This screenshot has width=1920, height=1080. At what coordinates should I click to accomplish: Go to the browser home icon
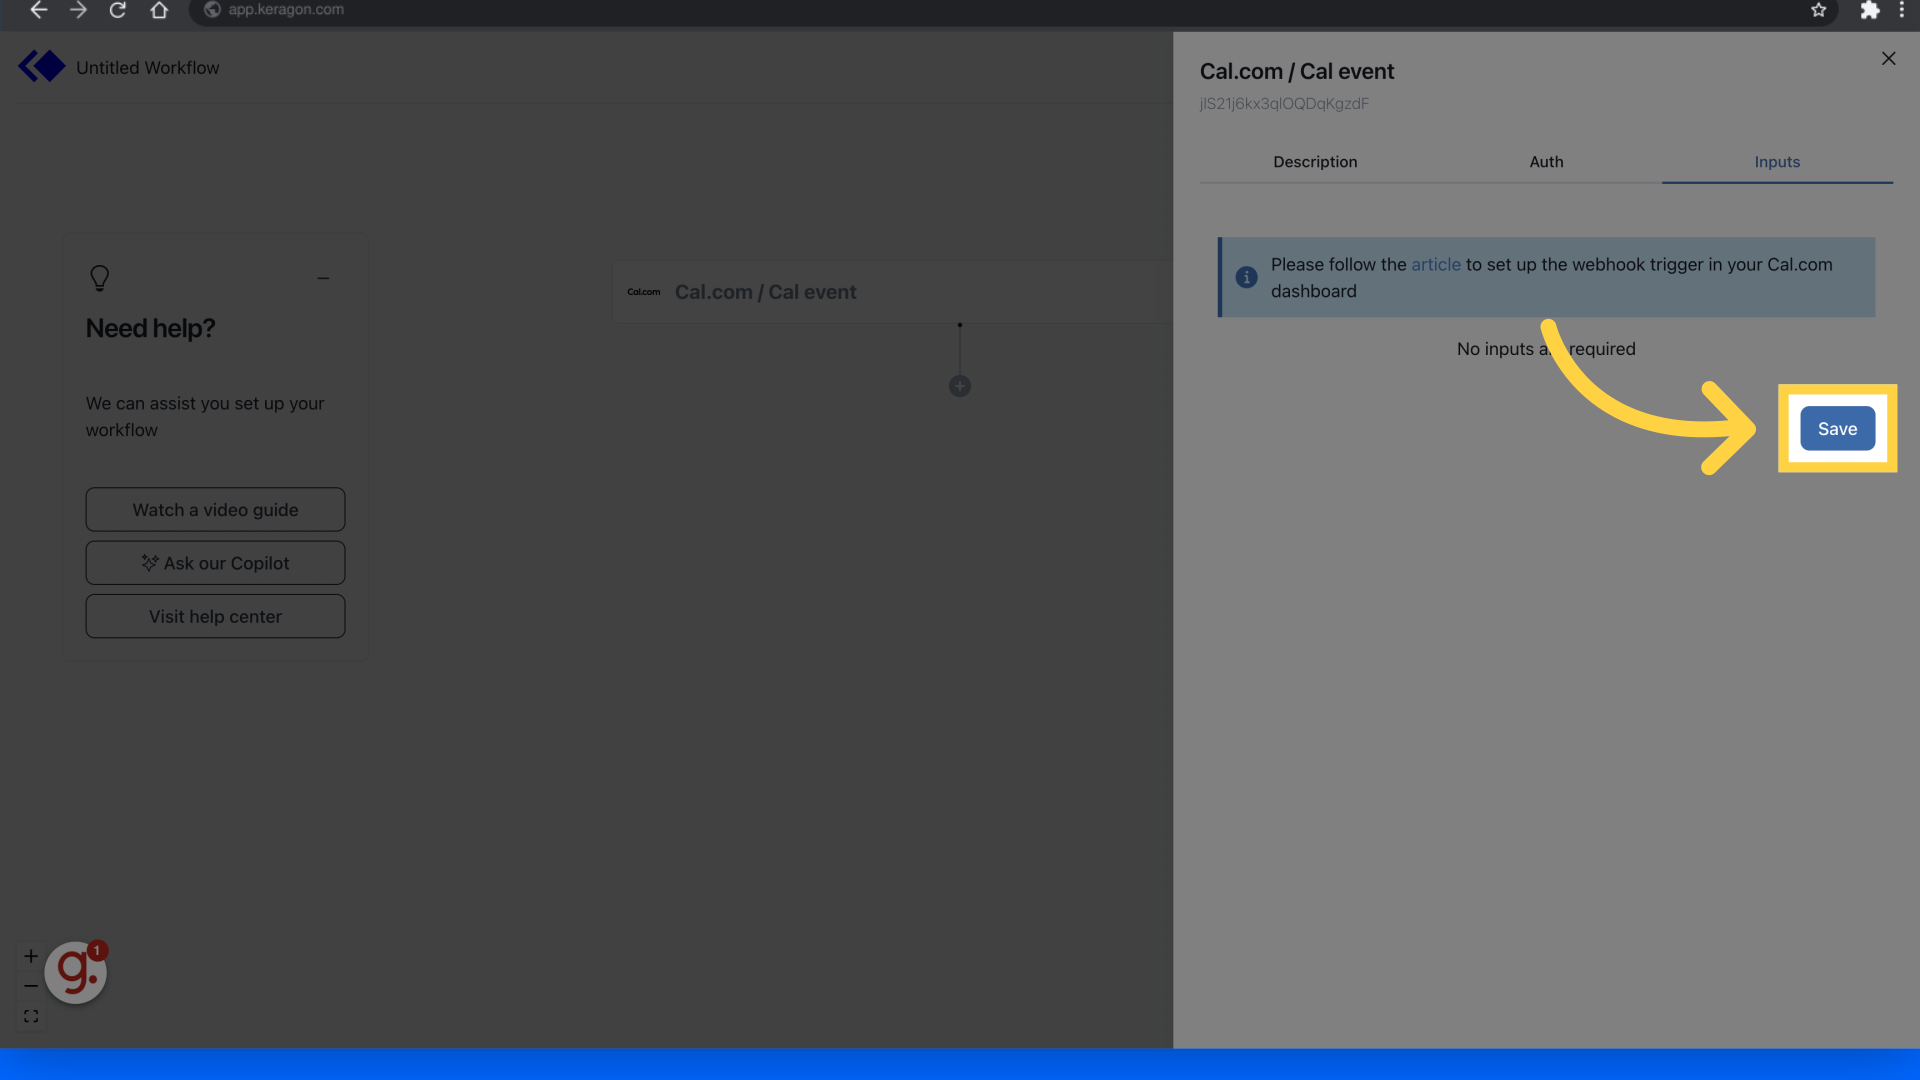click(159, 10)
